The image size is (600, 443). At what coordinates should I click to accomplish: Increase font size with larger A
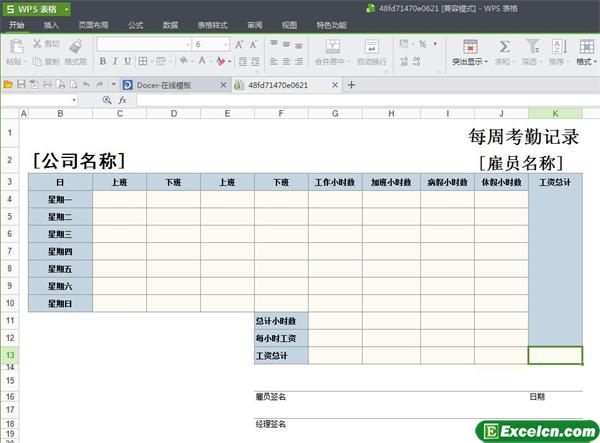click(x=239, y=45)
